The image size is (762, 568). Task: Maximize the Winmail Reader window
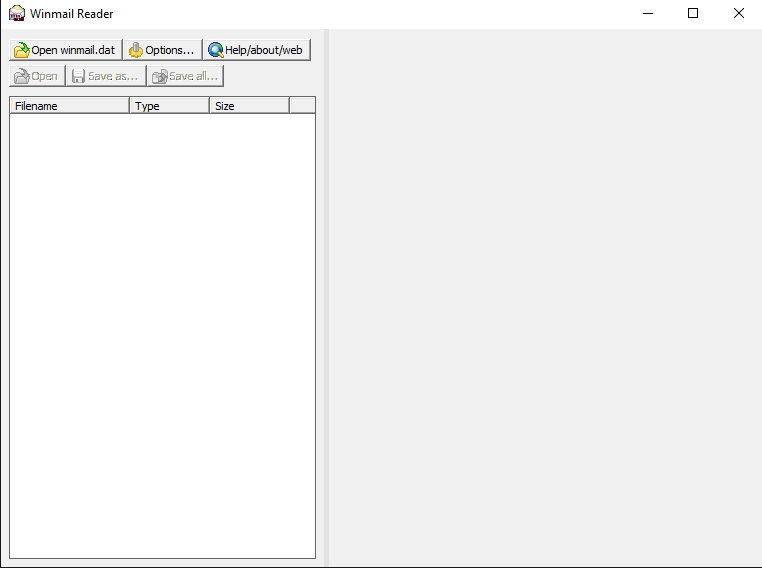(x=693, y=14)
